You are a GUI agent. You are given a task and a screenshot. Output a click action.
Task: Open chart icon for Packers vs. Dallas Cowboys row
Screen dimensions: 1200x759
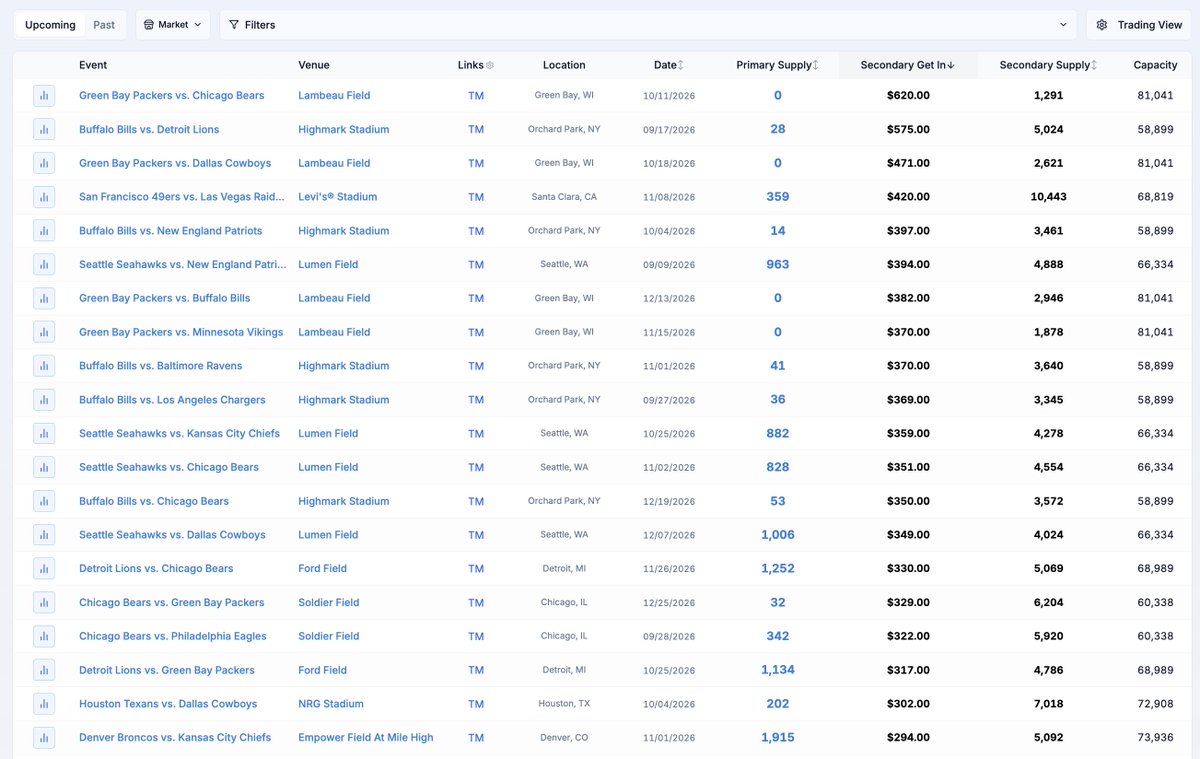click(x=44, y=163)
